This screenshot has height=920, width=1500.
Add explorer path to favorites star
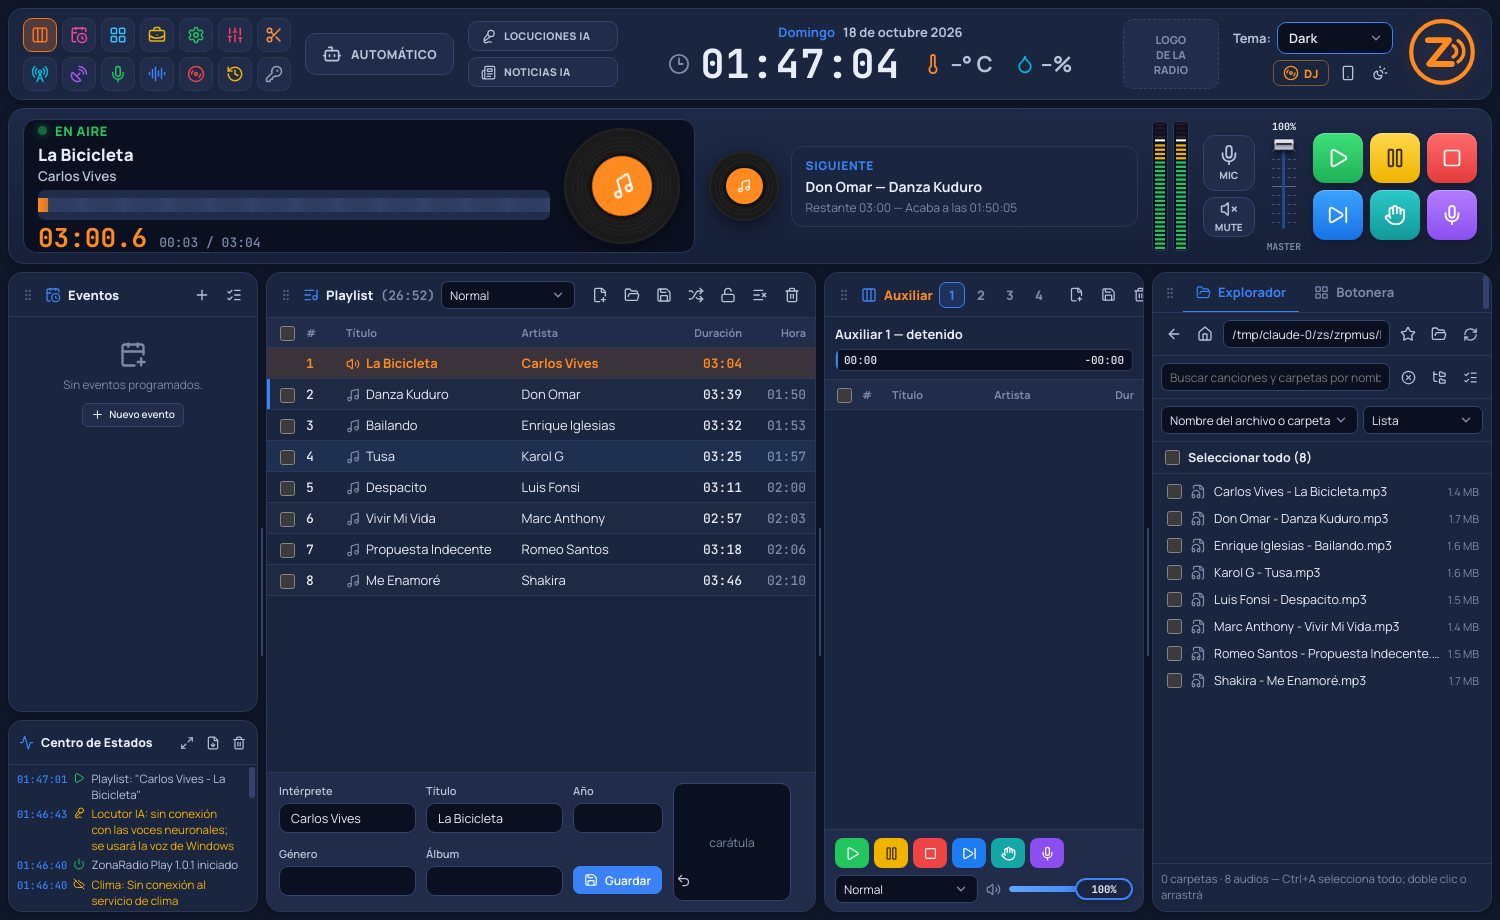[1408, 334]
